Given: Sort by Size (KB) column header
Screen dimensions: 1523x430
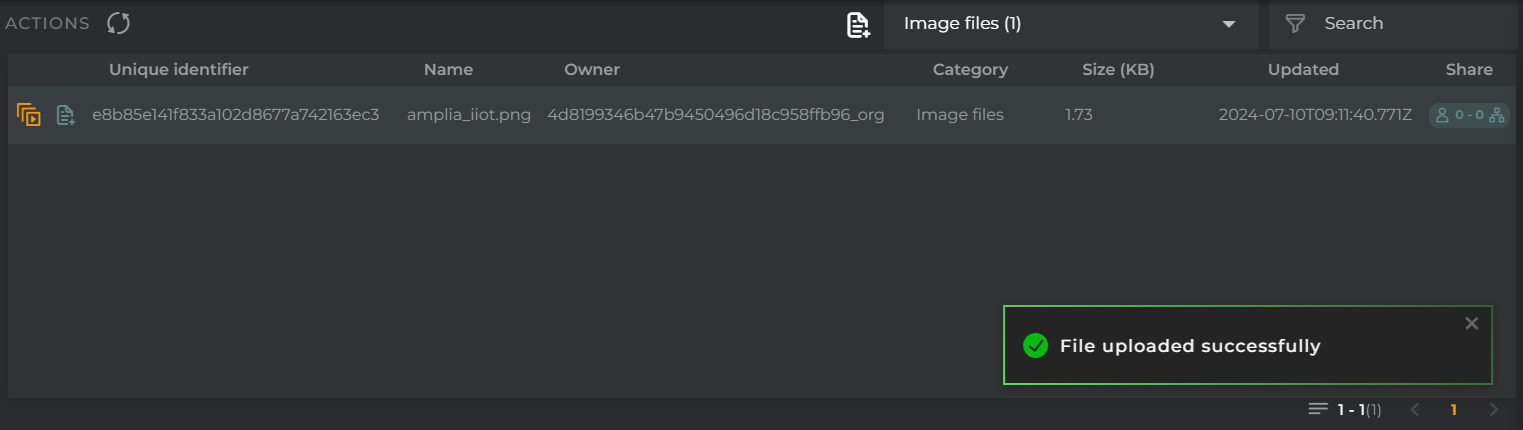Looking at the screenshot, I should point(1118,69).
